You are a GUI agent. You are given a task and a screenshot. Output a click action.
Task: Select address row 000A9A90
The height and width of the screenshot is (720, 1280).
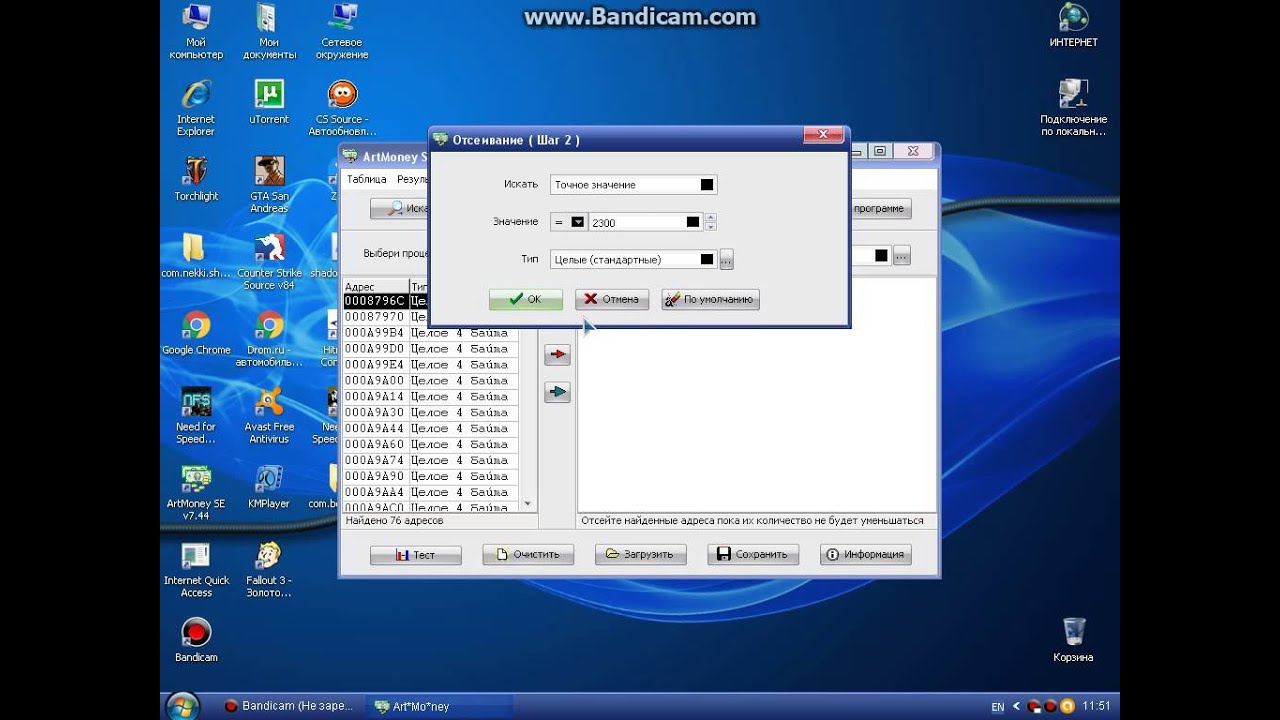coord(430,477)
